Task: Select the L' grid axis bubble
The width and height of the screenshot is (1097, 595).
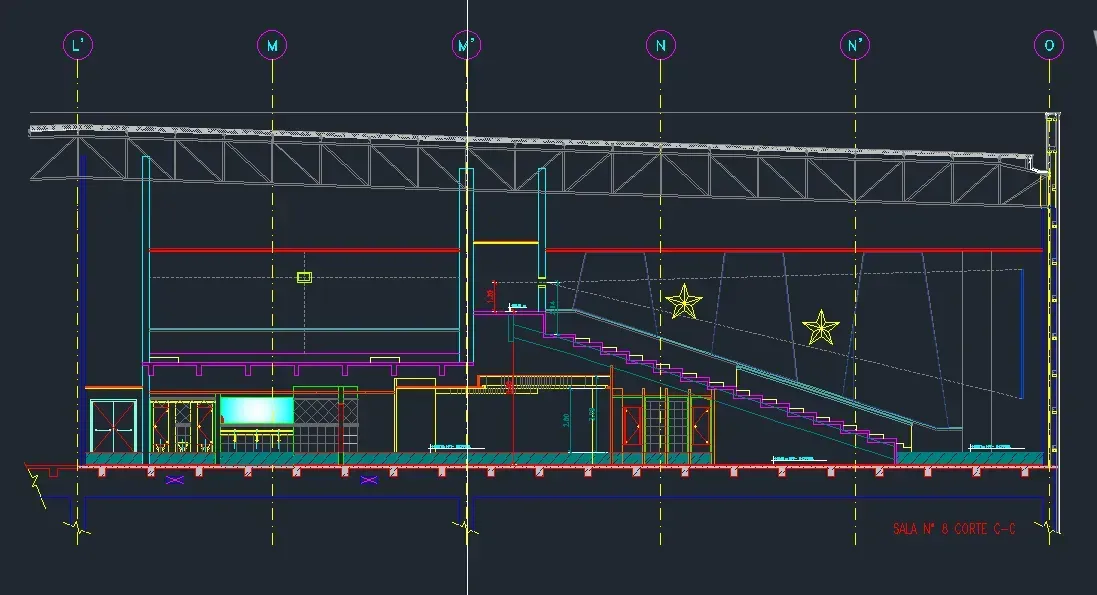Action: click(x=78, y=46)
